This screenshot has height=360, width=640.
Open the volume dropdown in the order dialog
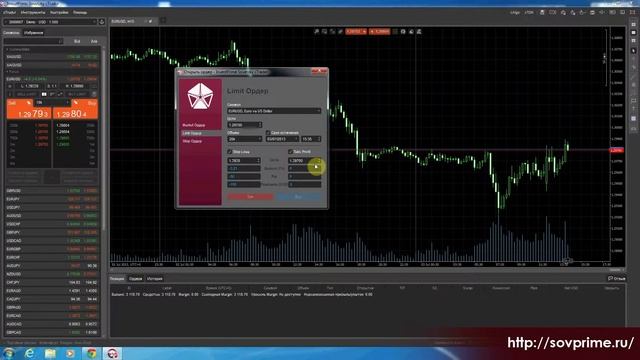tap(244, 139)
